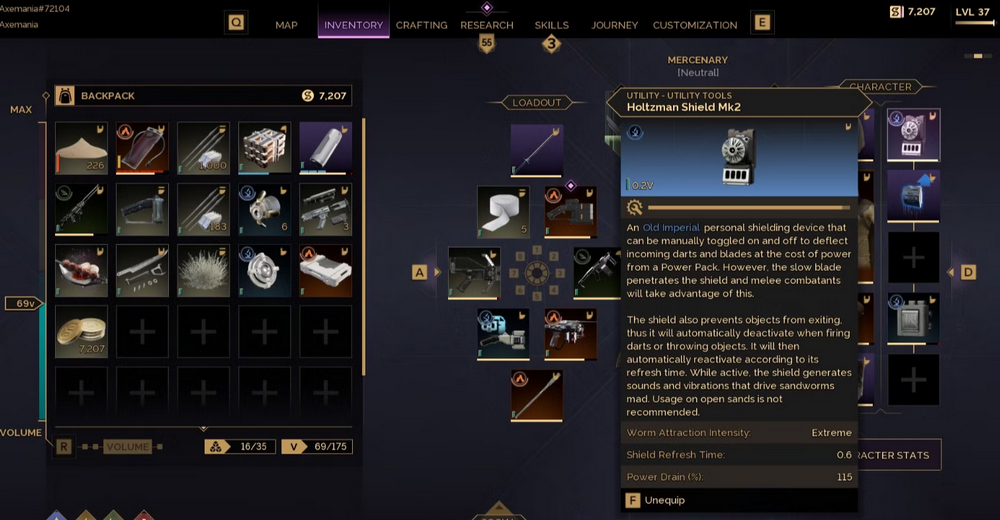Expand backpack with bottom chevron marker
The width and height of the screenshot is (1000, 520).
(203, 429)
